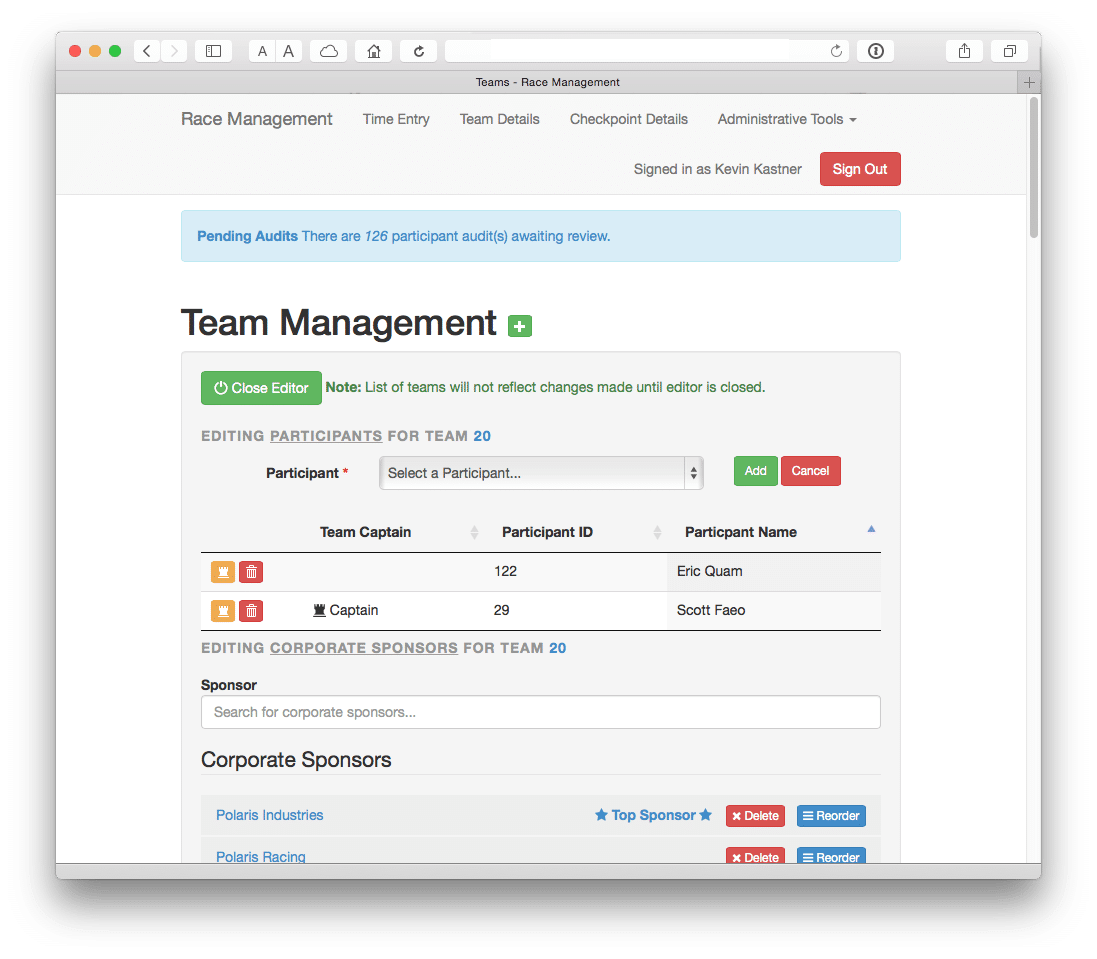Click team 20 link in participants heading

(482, 436)
